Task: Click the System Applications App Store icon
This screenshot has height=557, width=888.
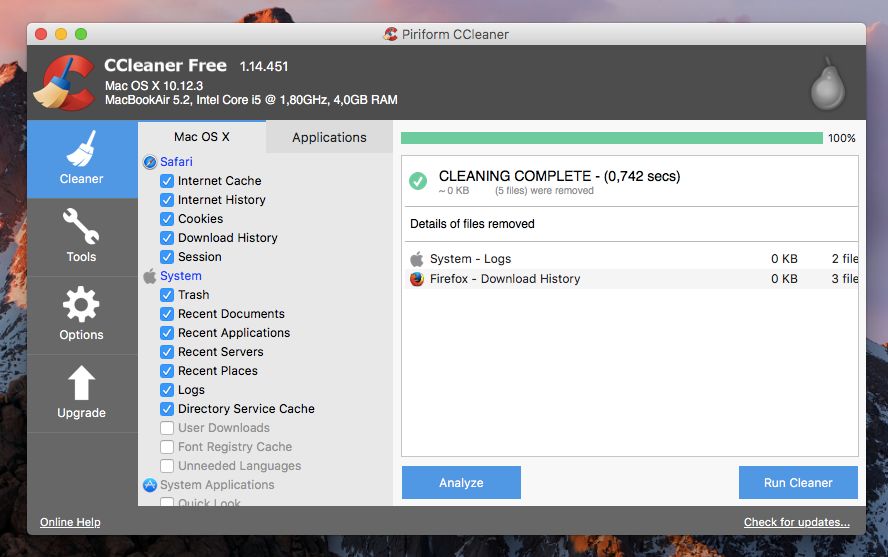Action: [x=150, y=485]
